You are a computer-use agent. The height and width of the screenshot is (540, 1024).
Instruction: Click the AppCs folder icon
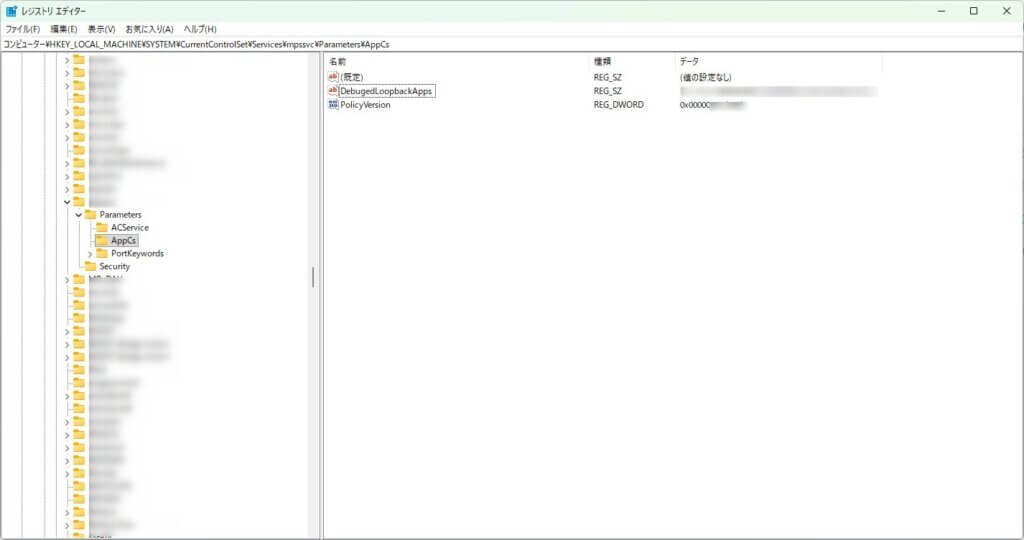pyautogui.click(x=101, y=241)
